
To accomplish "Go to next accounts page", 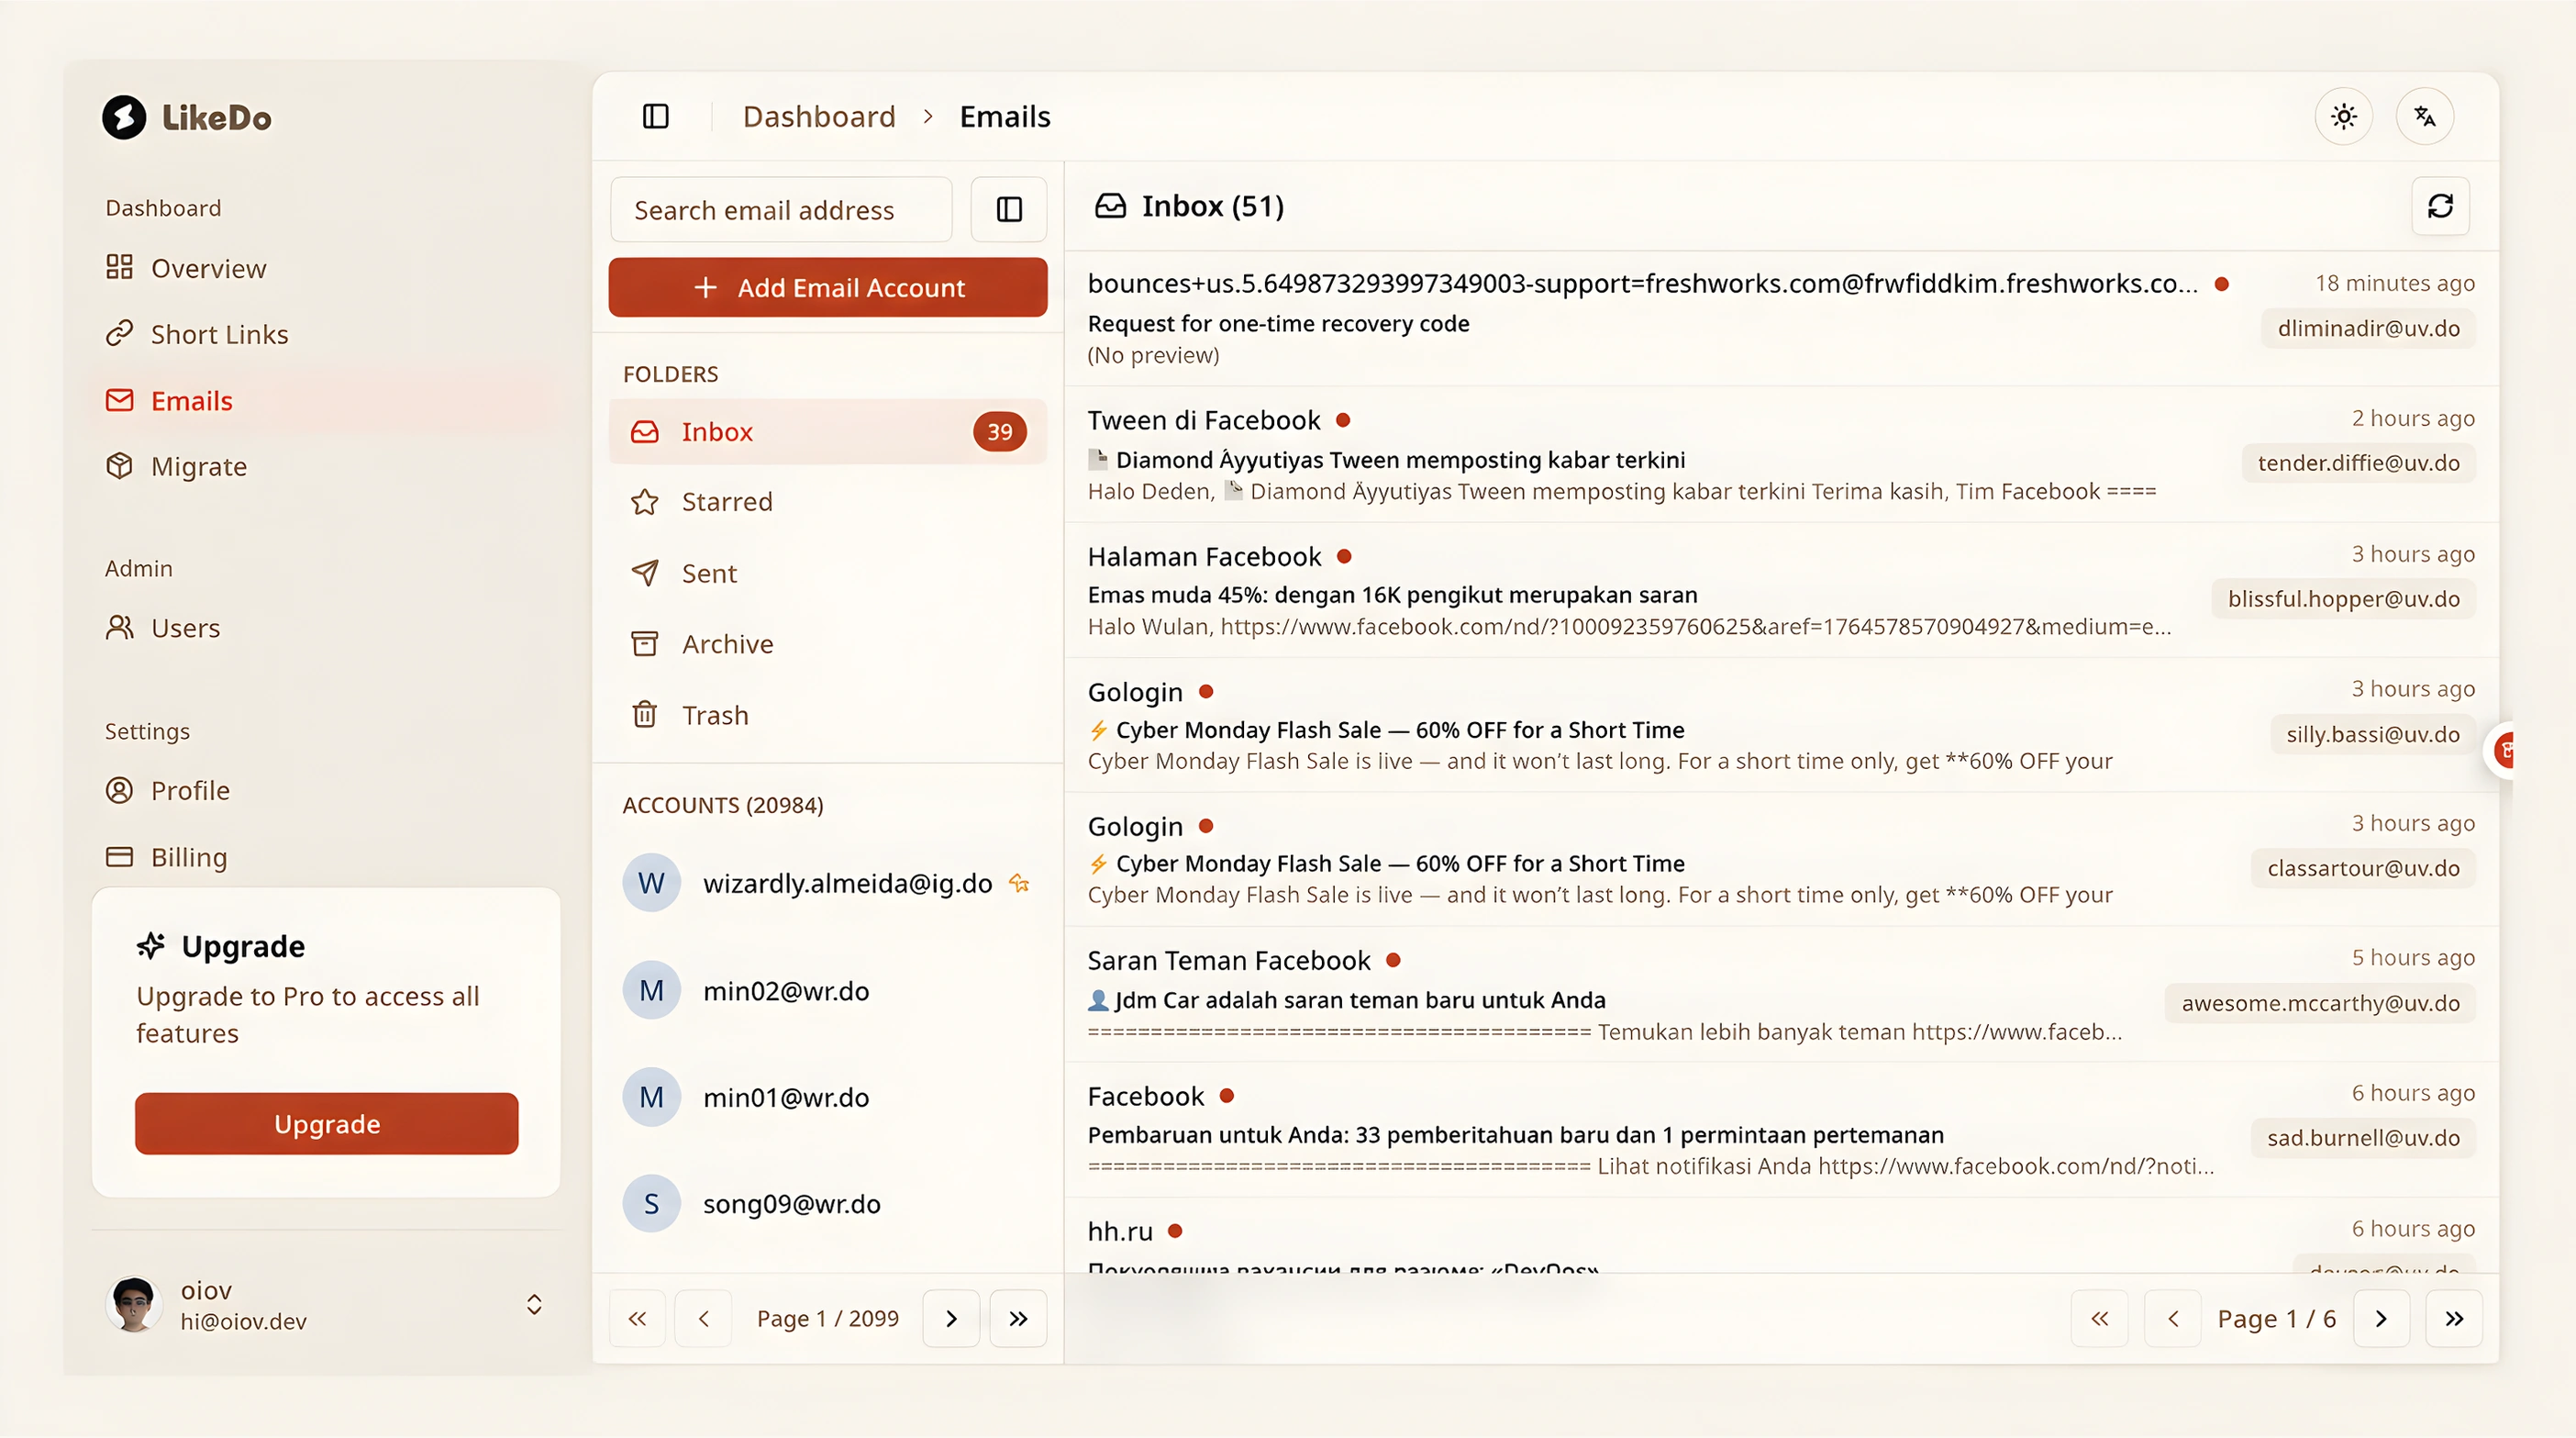I will click(951, 1318).
